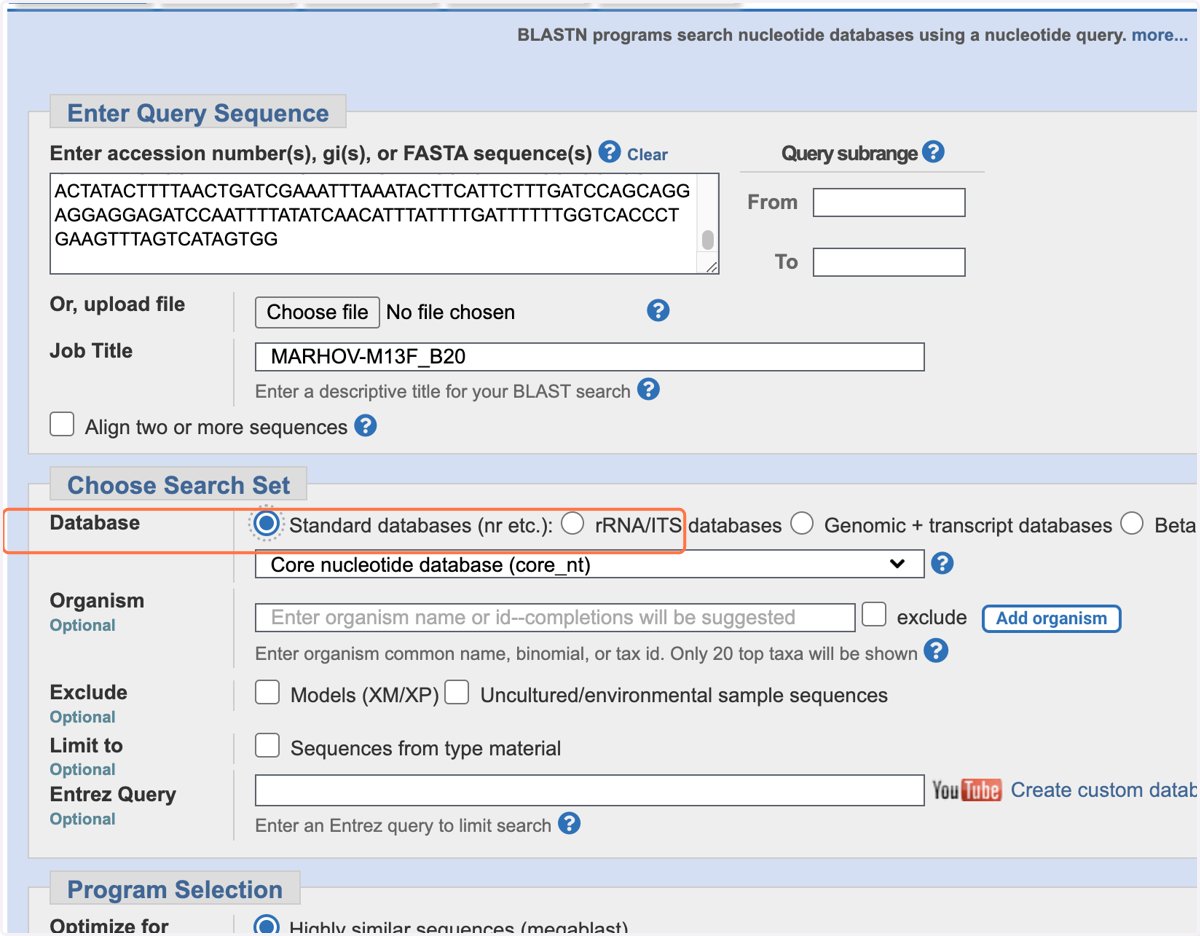Click the Choose file button

coord(317,312)
